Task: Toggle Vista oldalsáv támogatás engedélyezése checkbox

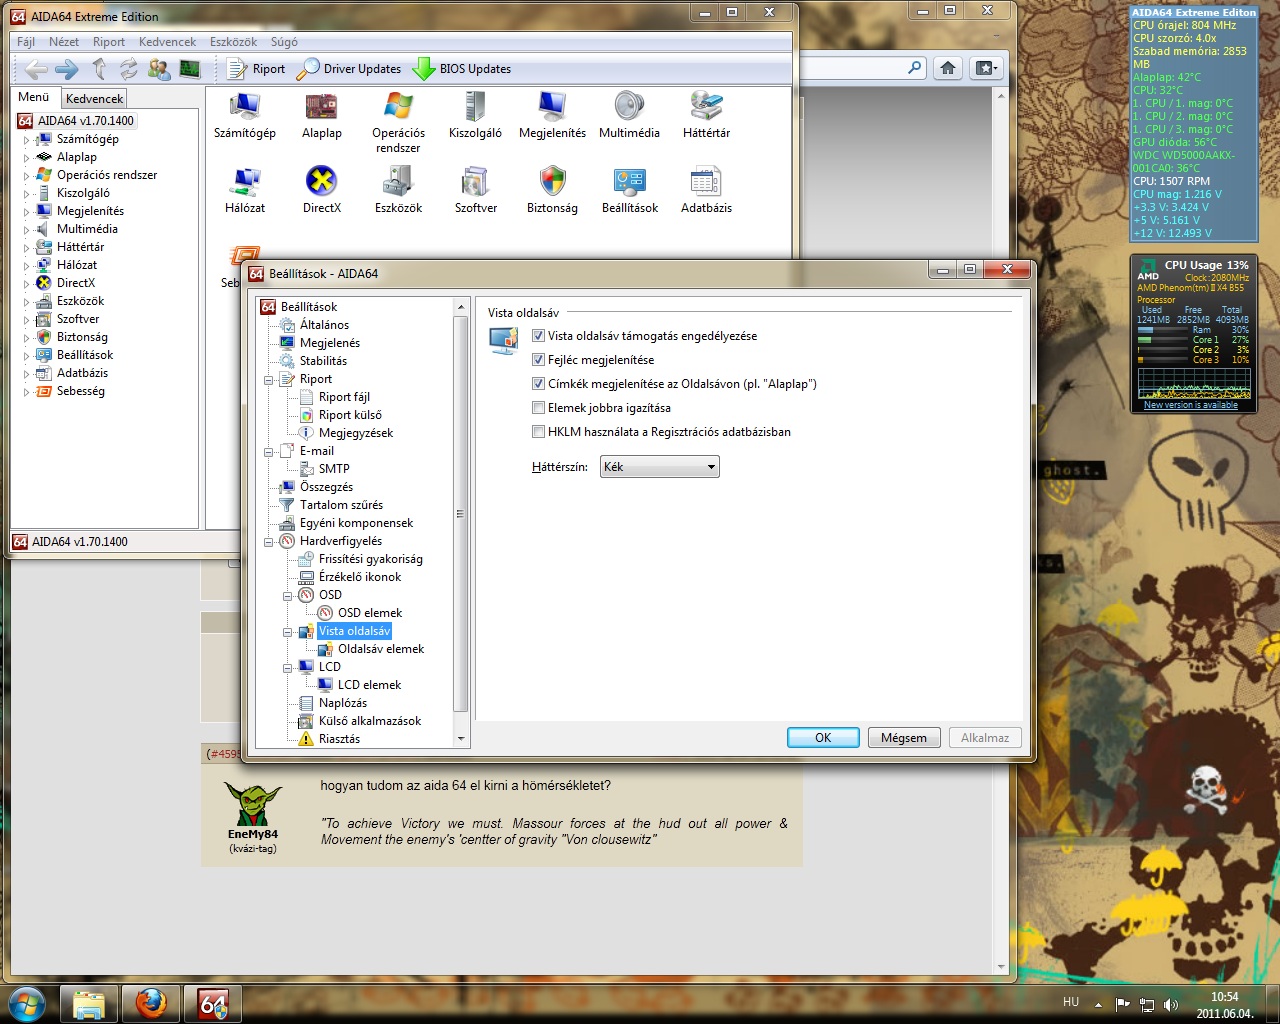Action: pos(538,336)
